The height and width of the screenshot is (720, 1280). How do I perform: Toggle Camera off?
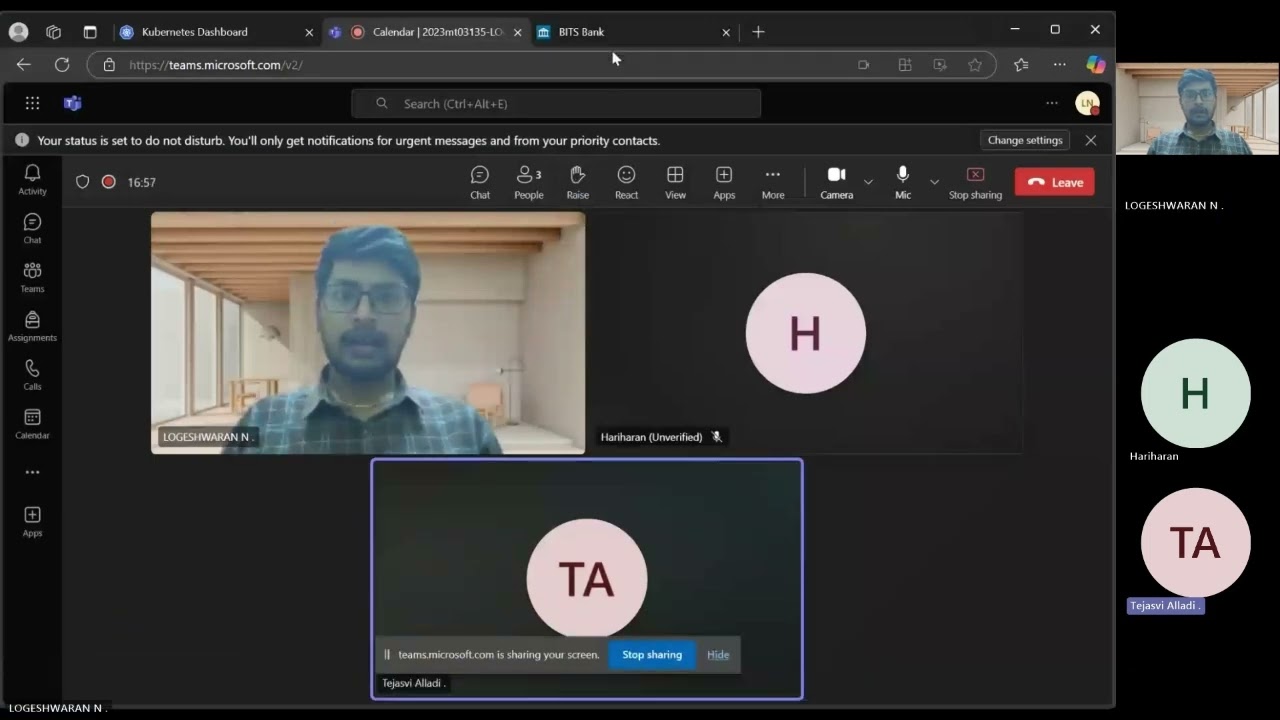(x=837, y=182)
